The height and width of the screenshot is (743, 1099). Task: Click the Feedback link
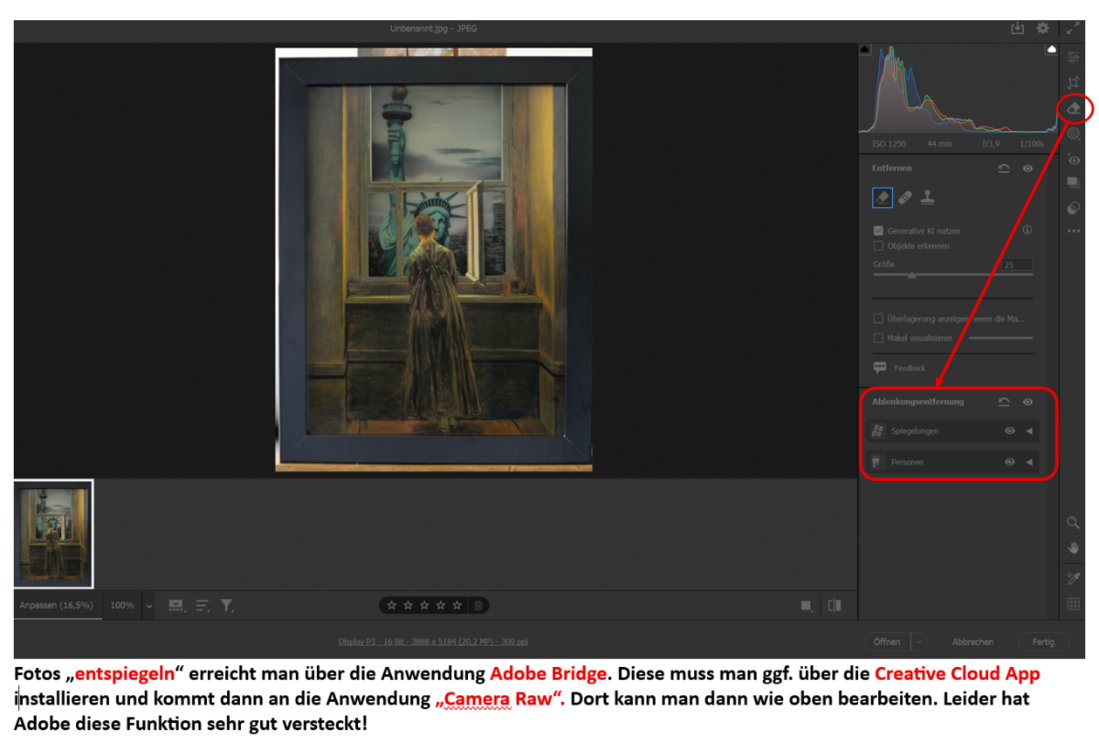coord(910,368)
